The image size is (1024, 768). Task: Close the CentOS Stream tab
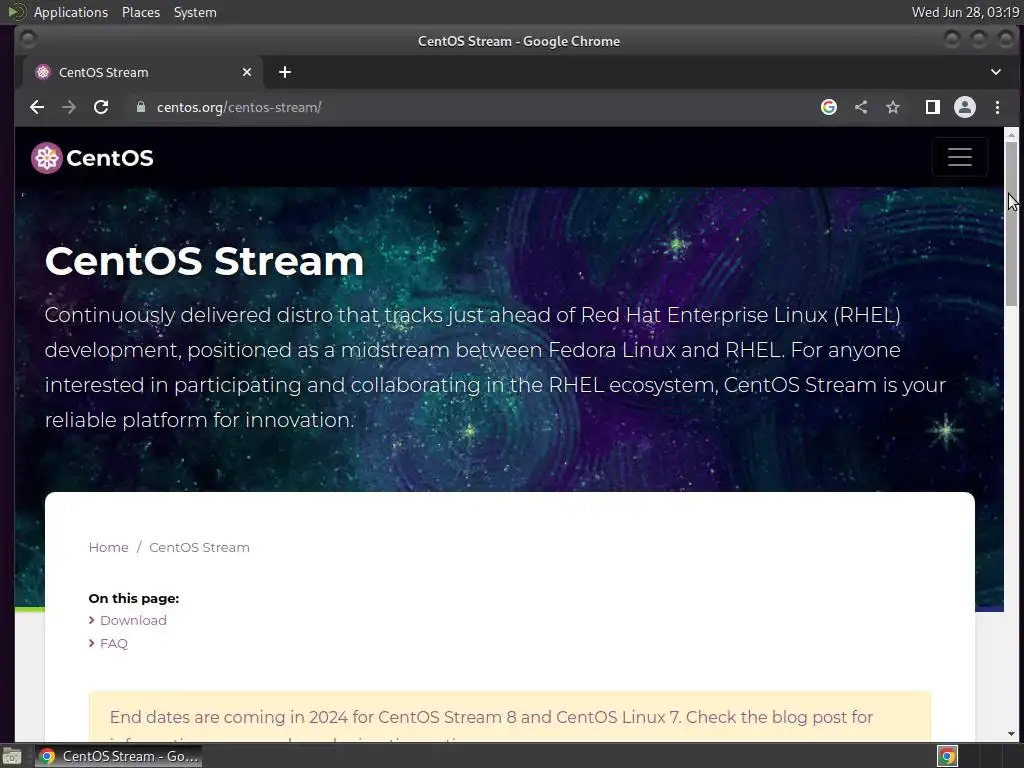(247, 72)
